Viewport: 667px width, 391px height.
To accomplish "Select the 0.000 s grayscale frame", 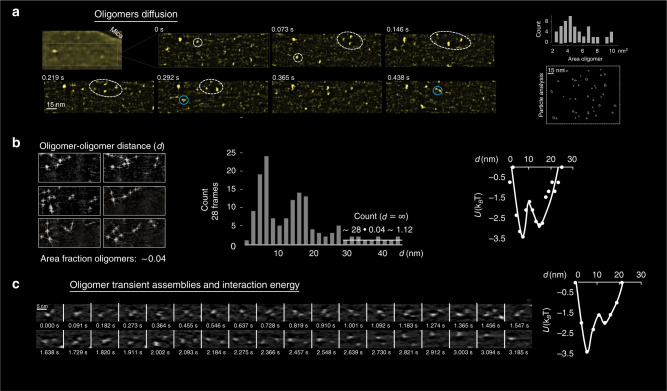I will pos(49,313).
